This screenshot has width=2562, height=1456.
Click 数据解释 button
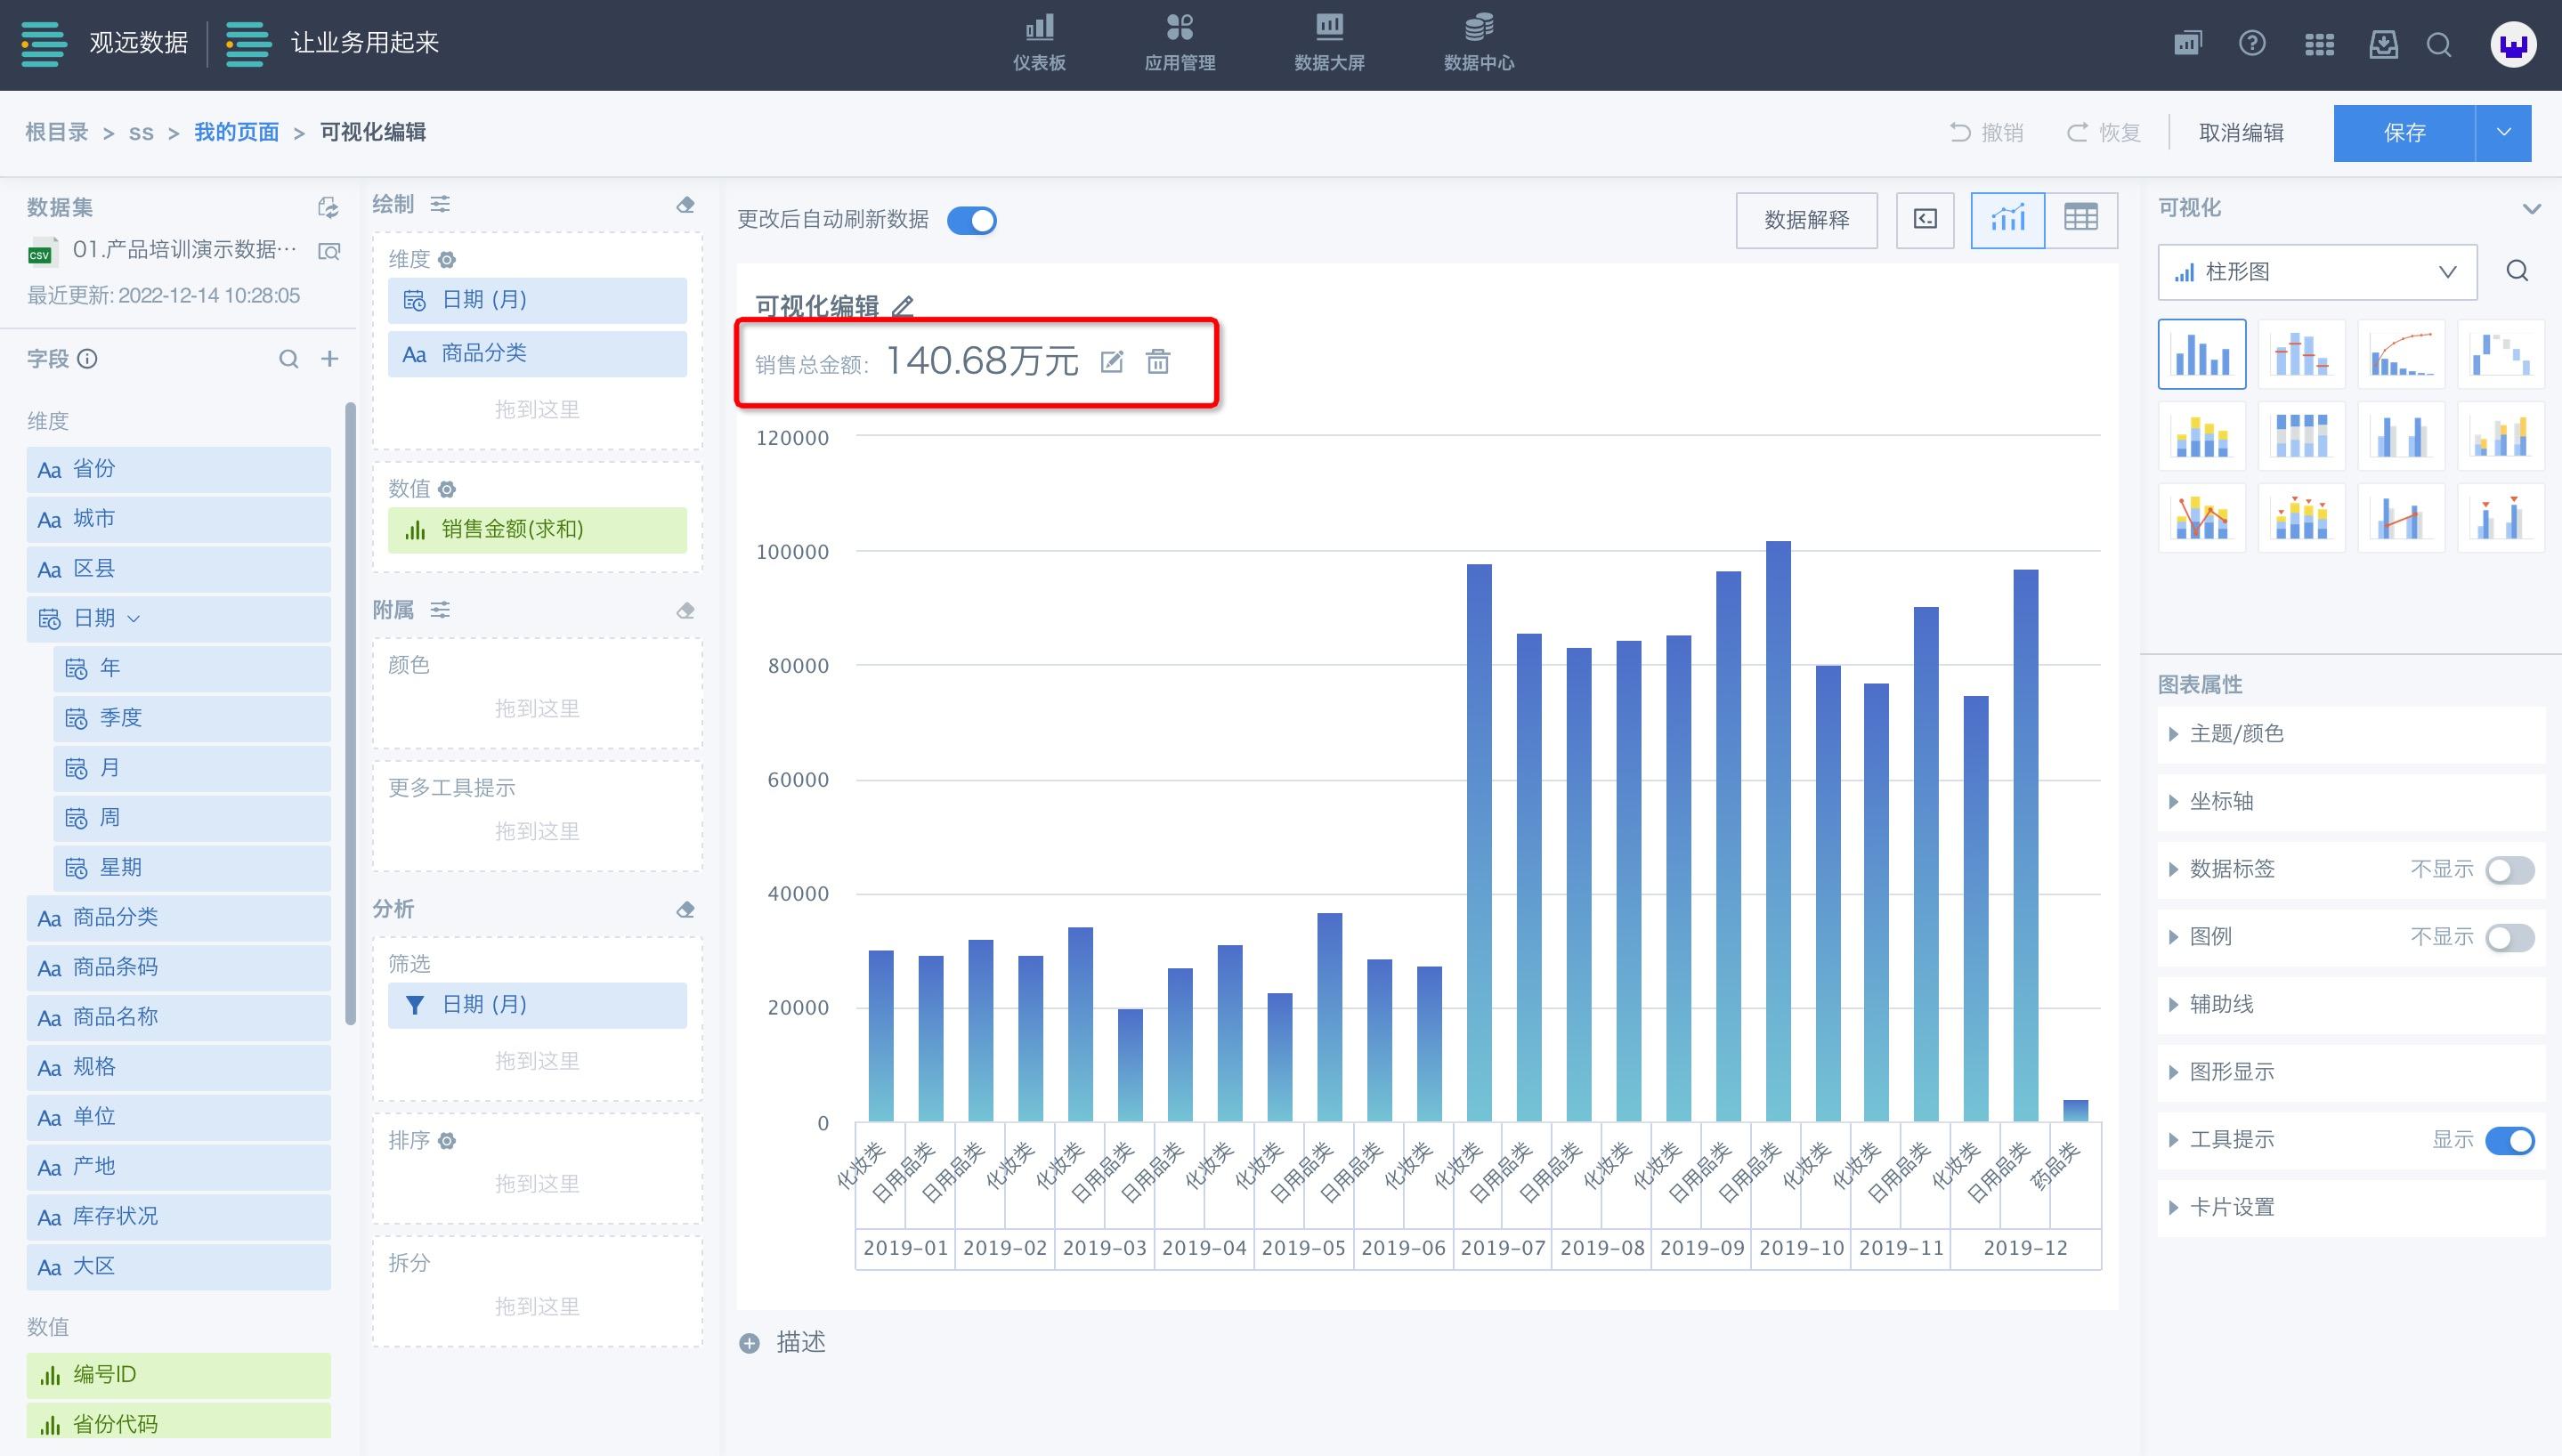(1805, 220)
